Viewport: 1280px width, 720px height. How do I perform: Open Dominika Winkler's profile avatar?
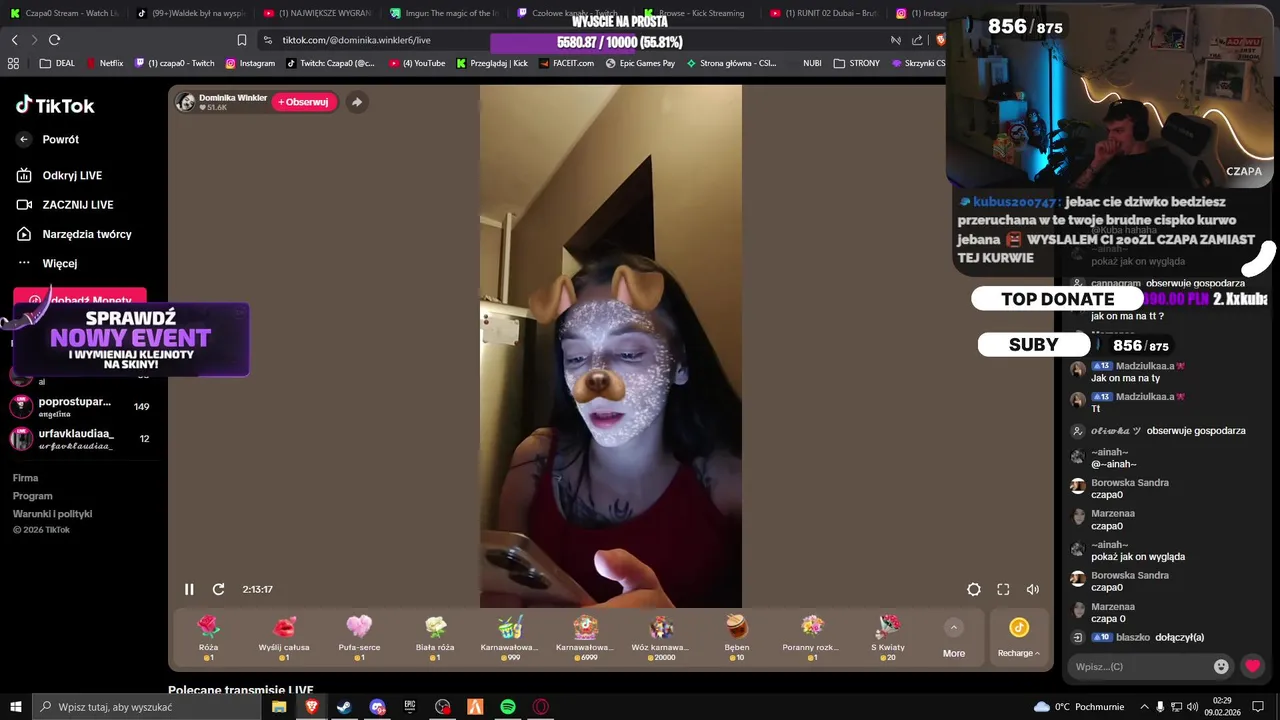click(x=185, y=102)
